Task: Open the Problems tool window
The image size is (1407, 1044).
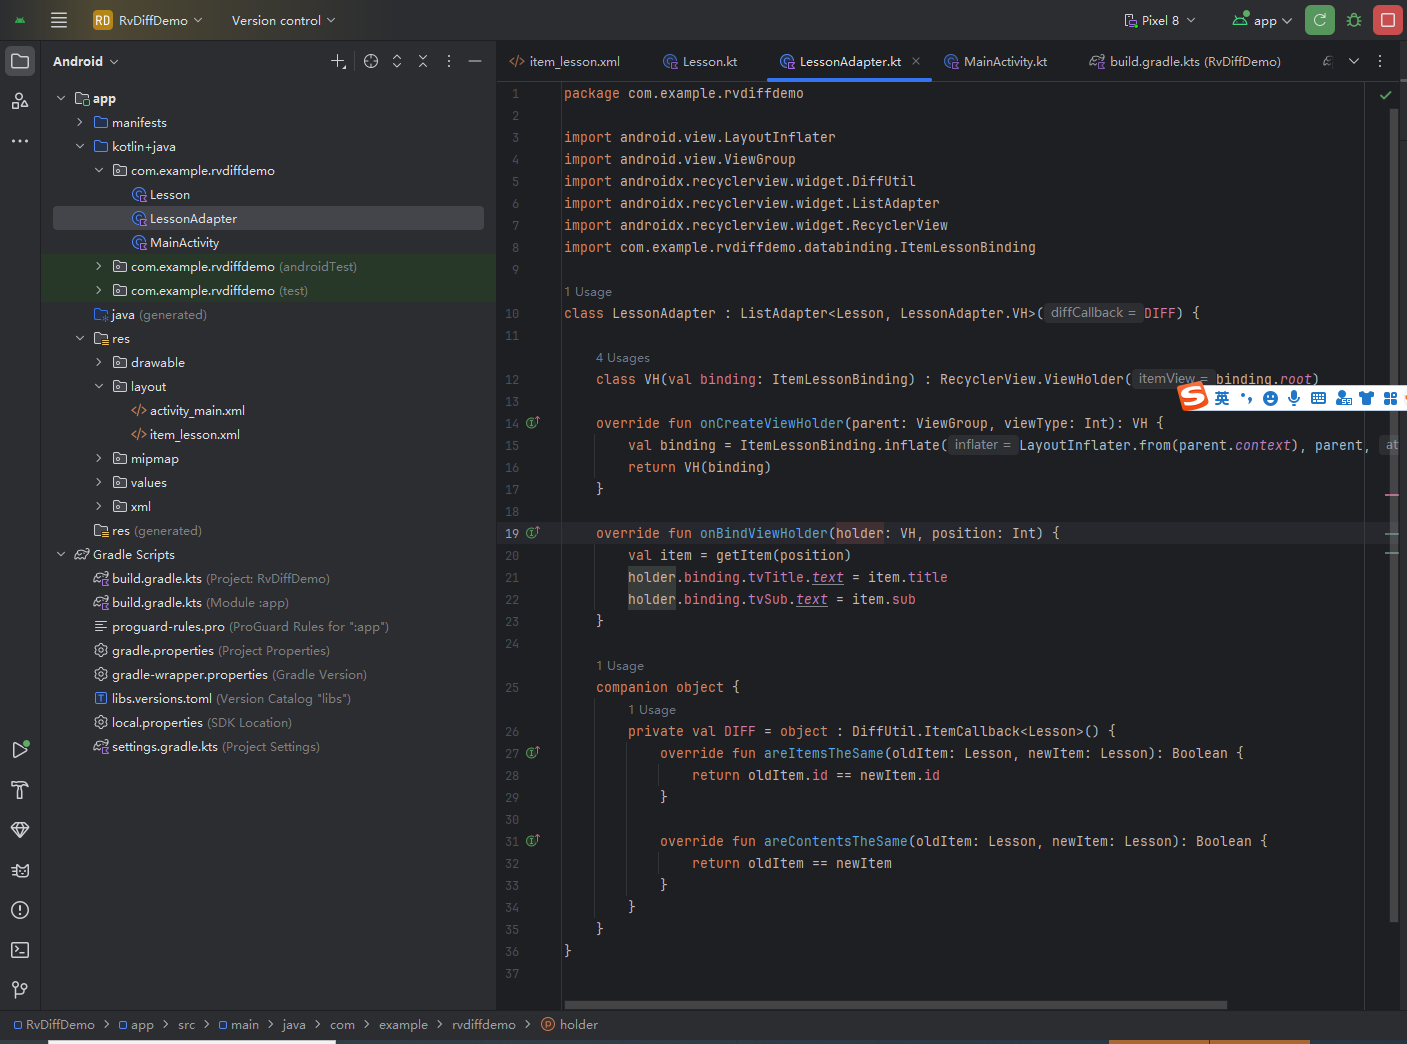Action: [x=20, y=910]
